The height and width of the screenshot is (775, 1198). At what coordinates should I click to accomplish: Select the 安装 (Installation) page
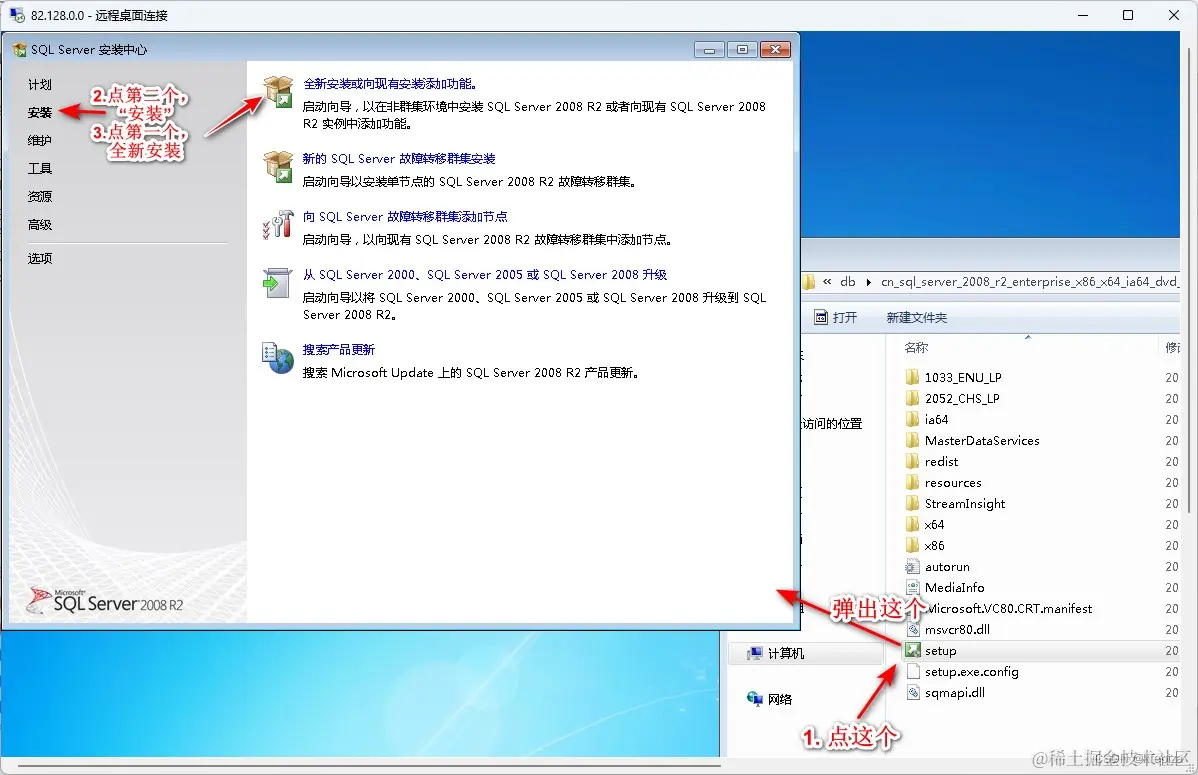click(x=40, y=112)
